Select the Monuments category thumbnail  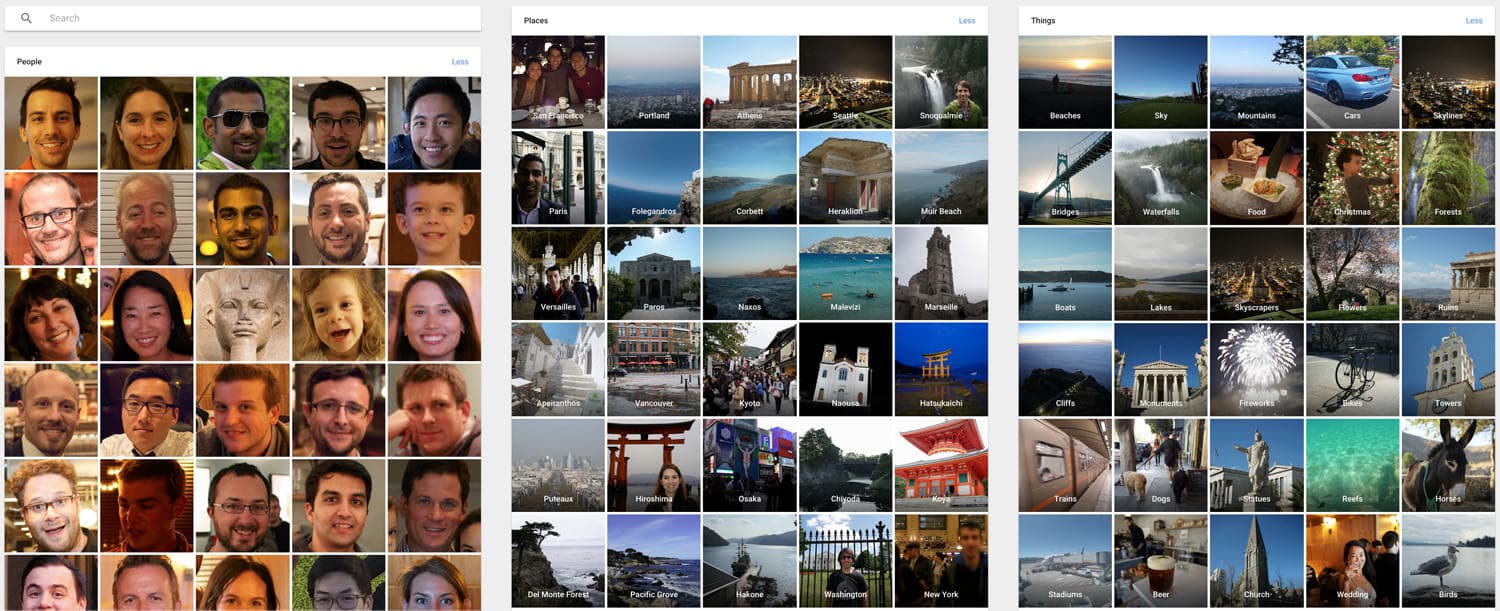click(1161, 369)
